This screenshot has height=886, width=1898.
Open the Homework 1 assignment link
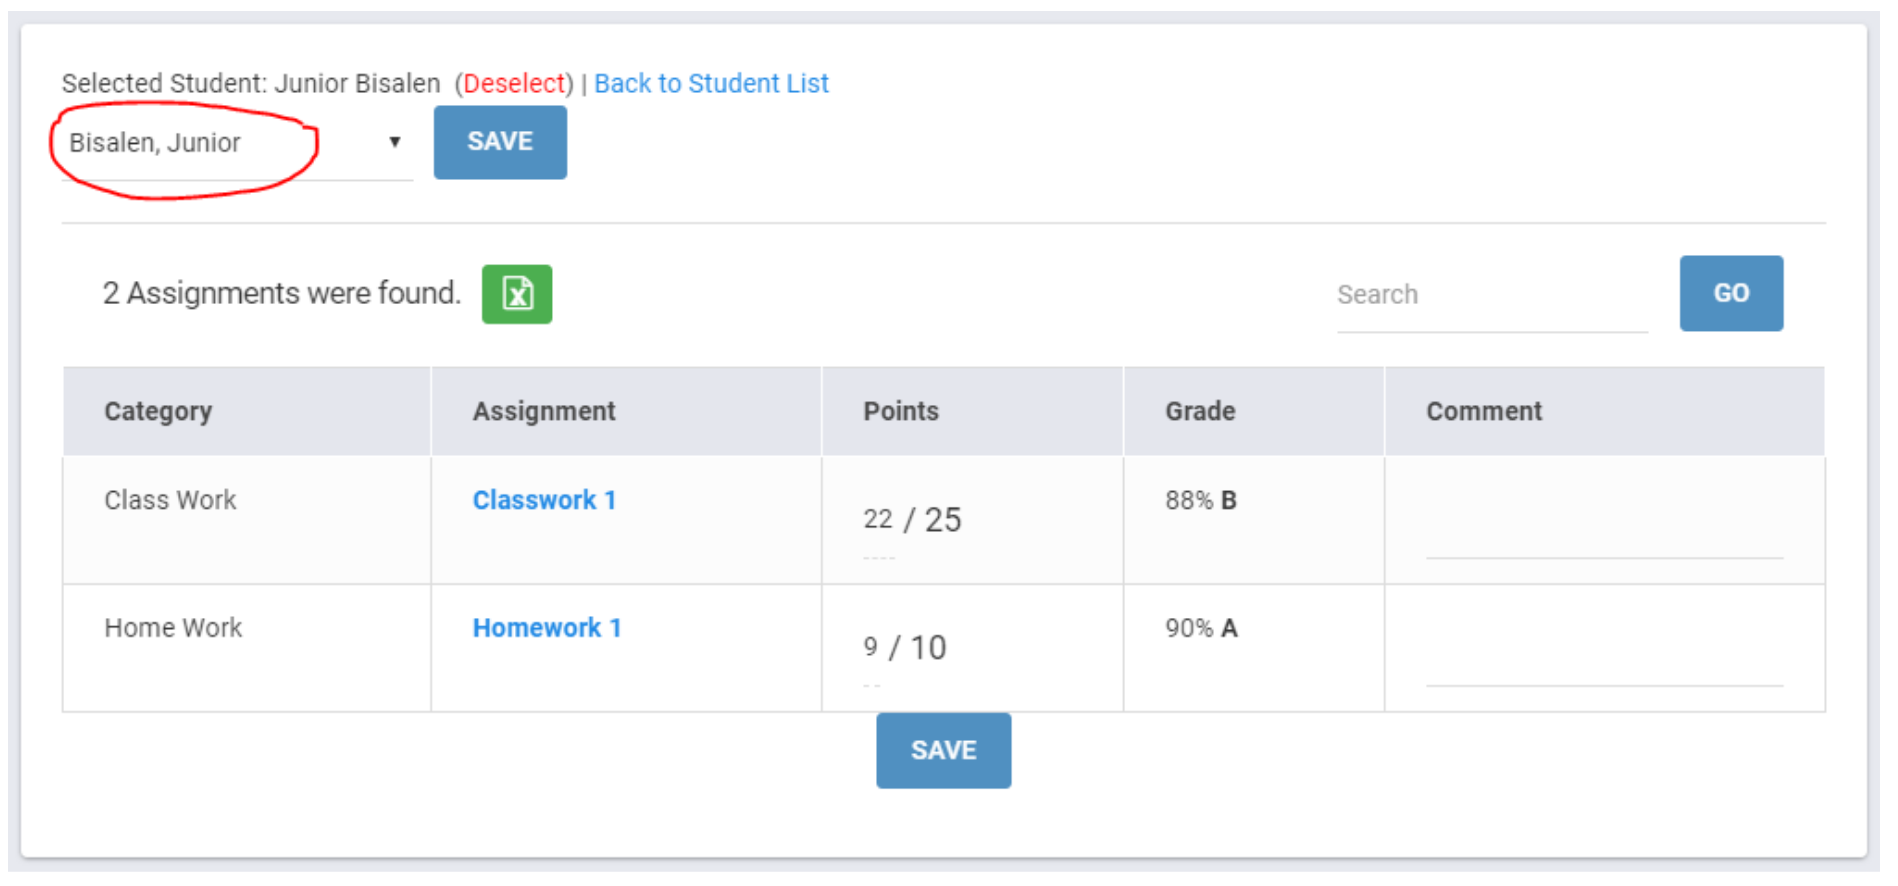pyautogui.click(x=547, y=628)
